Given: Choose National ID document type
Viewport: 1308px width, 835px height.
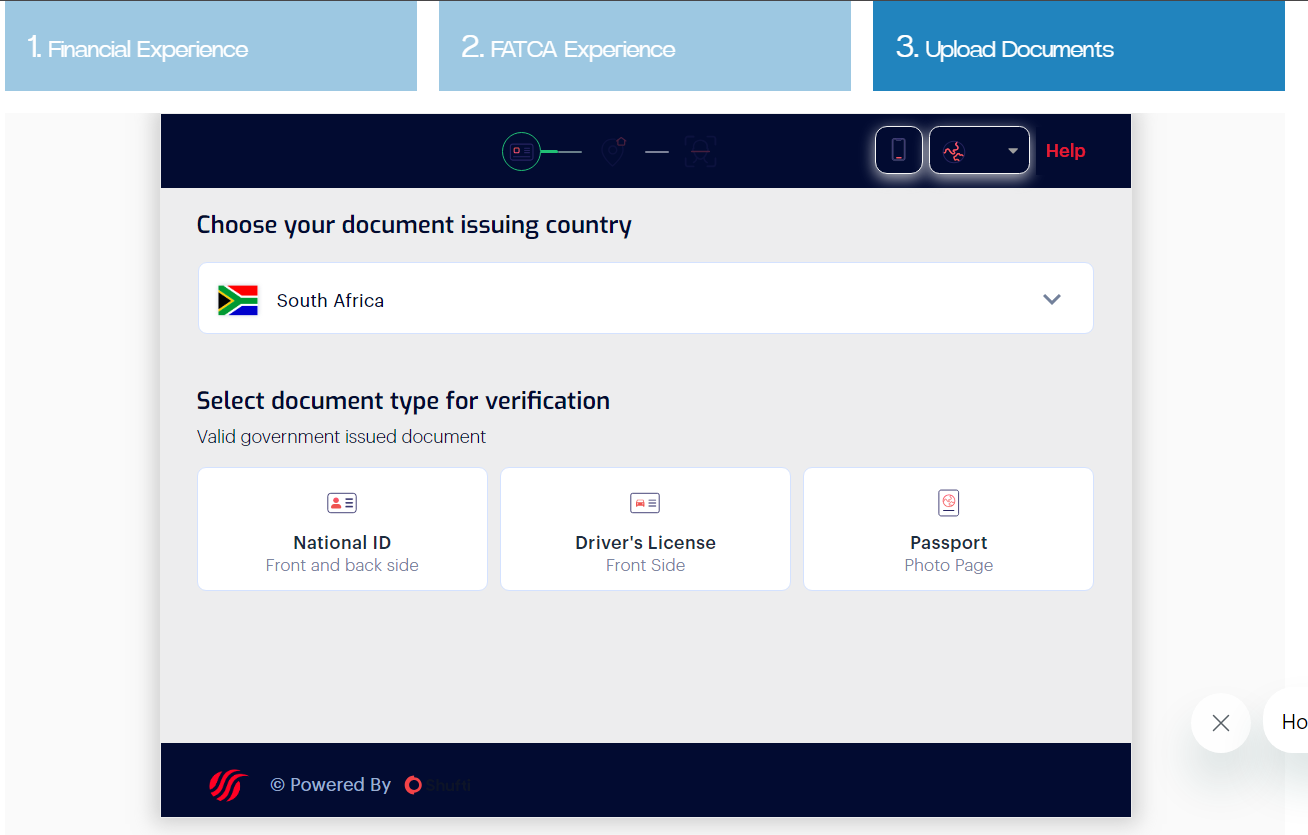Looking at the screenshot, I should coord(342,529).
